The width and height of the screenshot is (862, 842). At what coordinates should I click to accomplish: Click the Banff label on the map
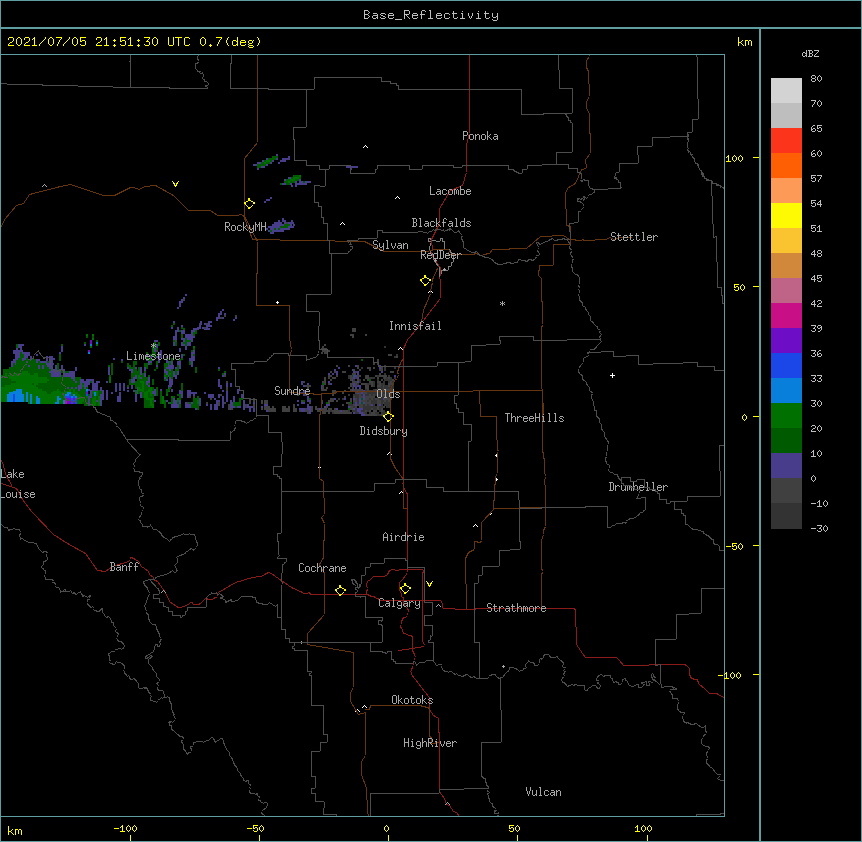coord(124,567)
